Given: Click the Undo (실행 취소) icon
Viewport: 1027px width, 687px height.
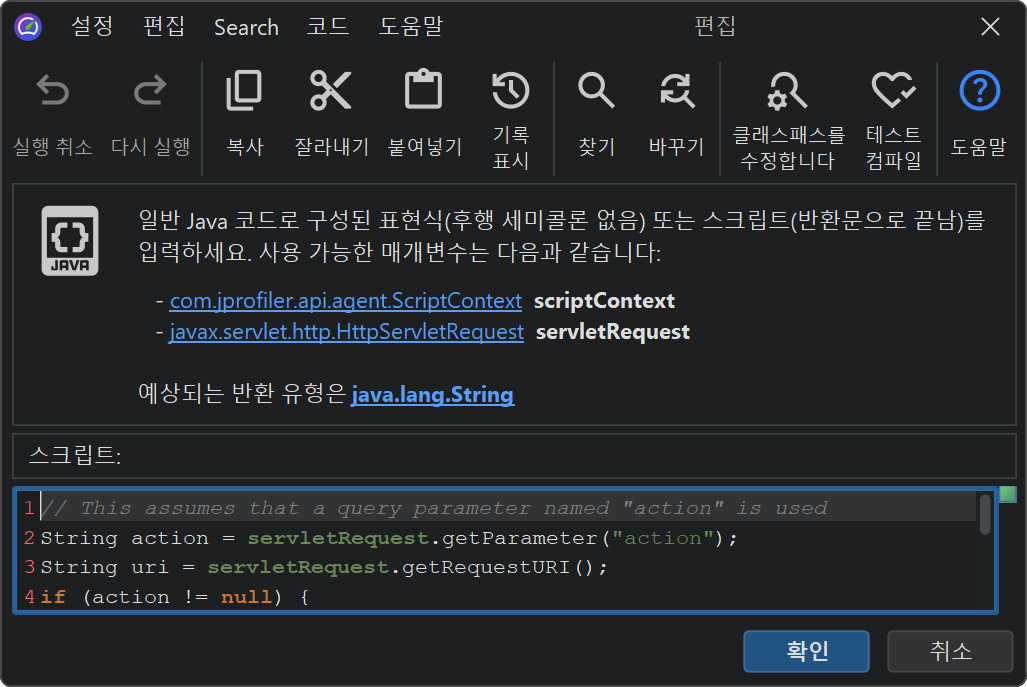Looking at the screenshot, I should [53, 93].
